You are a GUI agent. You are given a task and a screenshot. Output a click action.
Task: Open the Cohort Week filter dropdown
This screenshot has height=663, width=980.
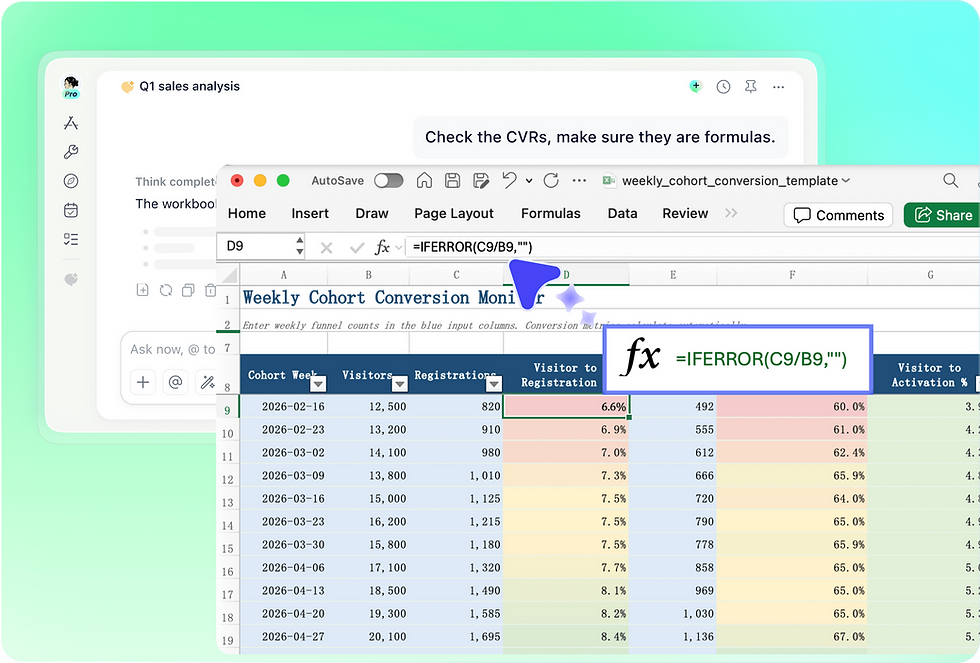[x=319, y=384]
